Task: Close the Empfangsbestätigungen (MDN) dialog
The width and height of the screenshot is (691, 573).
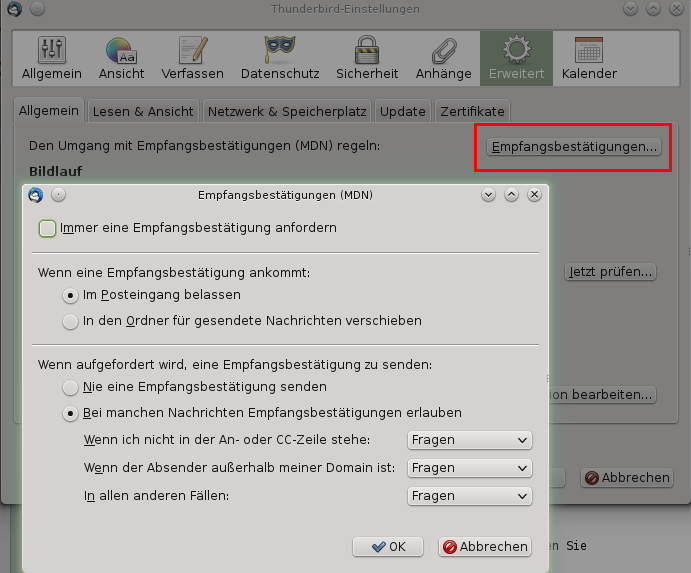Action: click(534, 194)
